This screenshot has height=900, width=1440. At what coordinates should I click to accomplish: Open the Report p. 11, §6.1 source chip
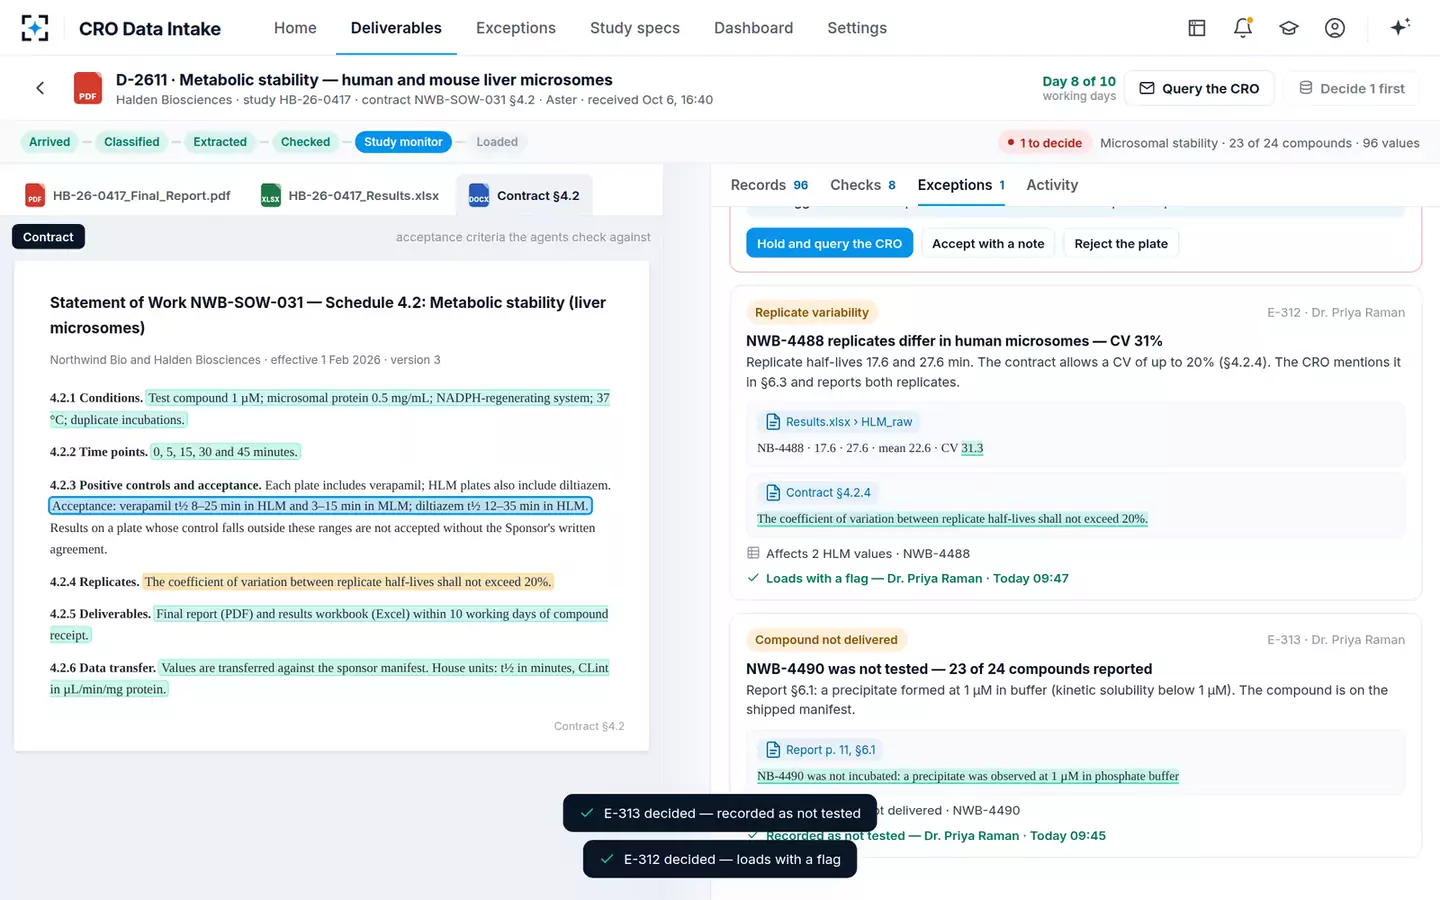(x=821, y=750)
